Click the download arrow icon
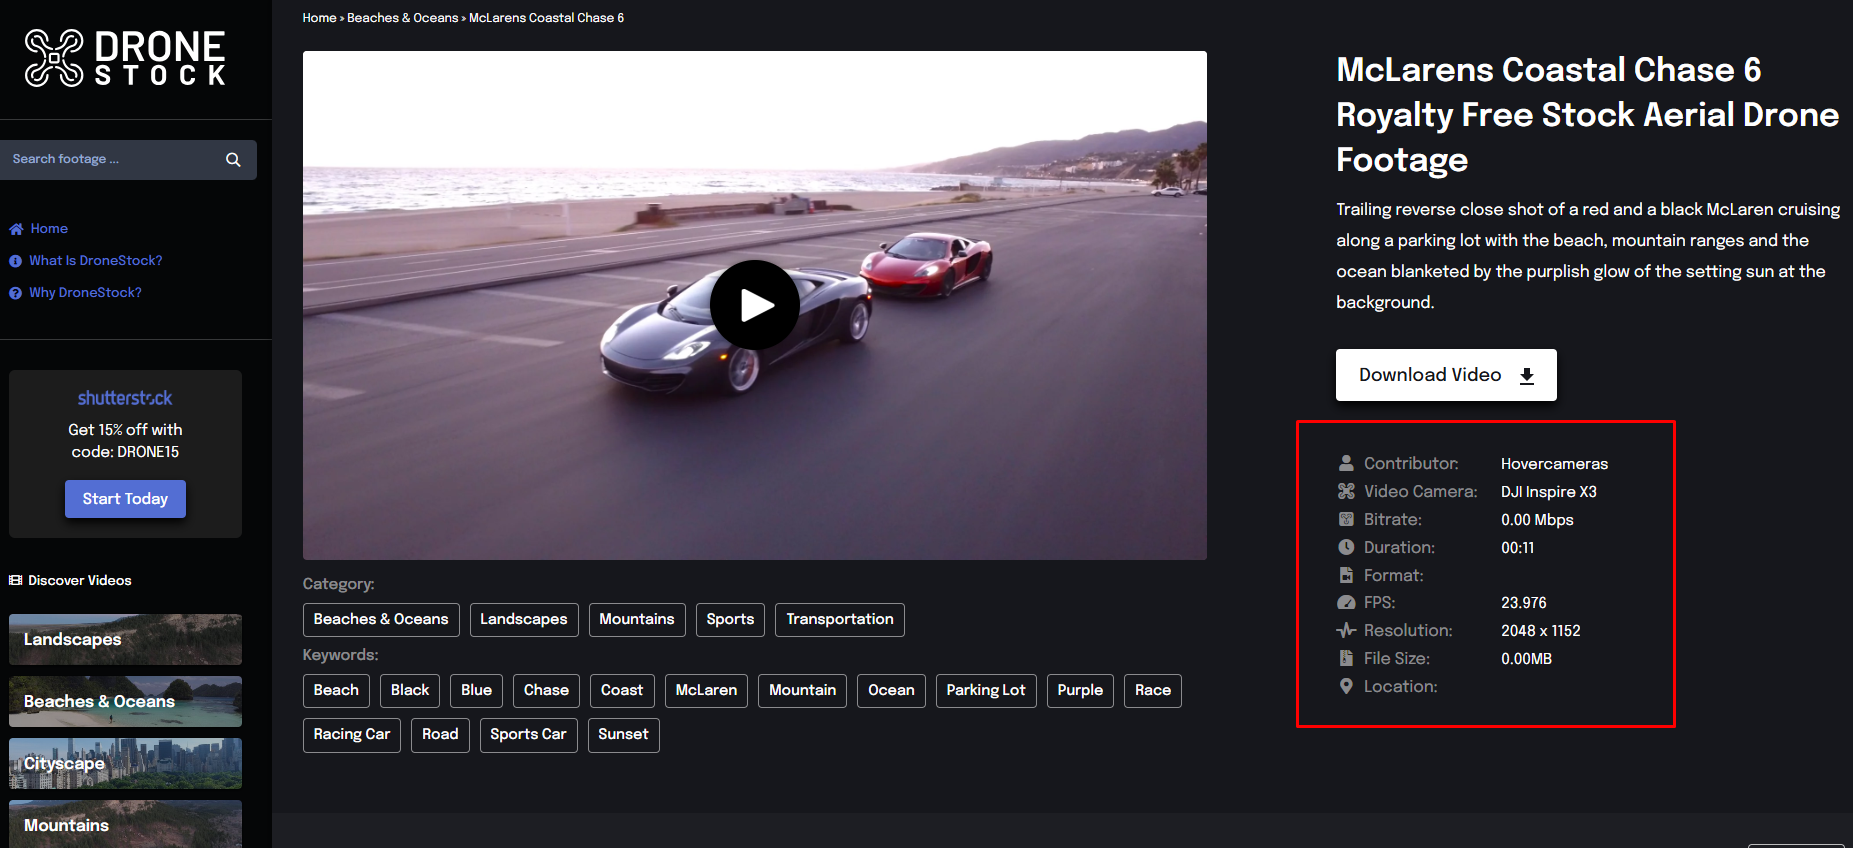The image size is (1853, 848). click(x=1527, y=376)
